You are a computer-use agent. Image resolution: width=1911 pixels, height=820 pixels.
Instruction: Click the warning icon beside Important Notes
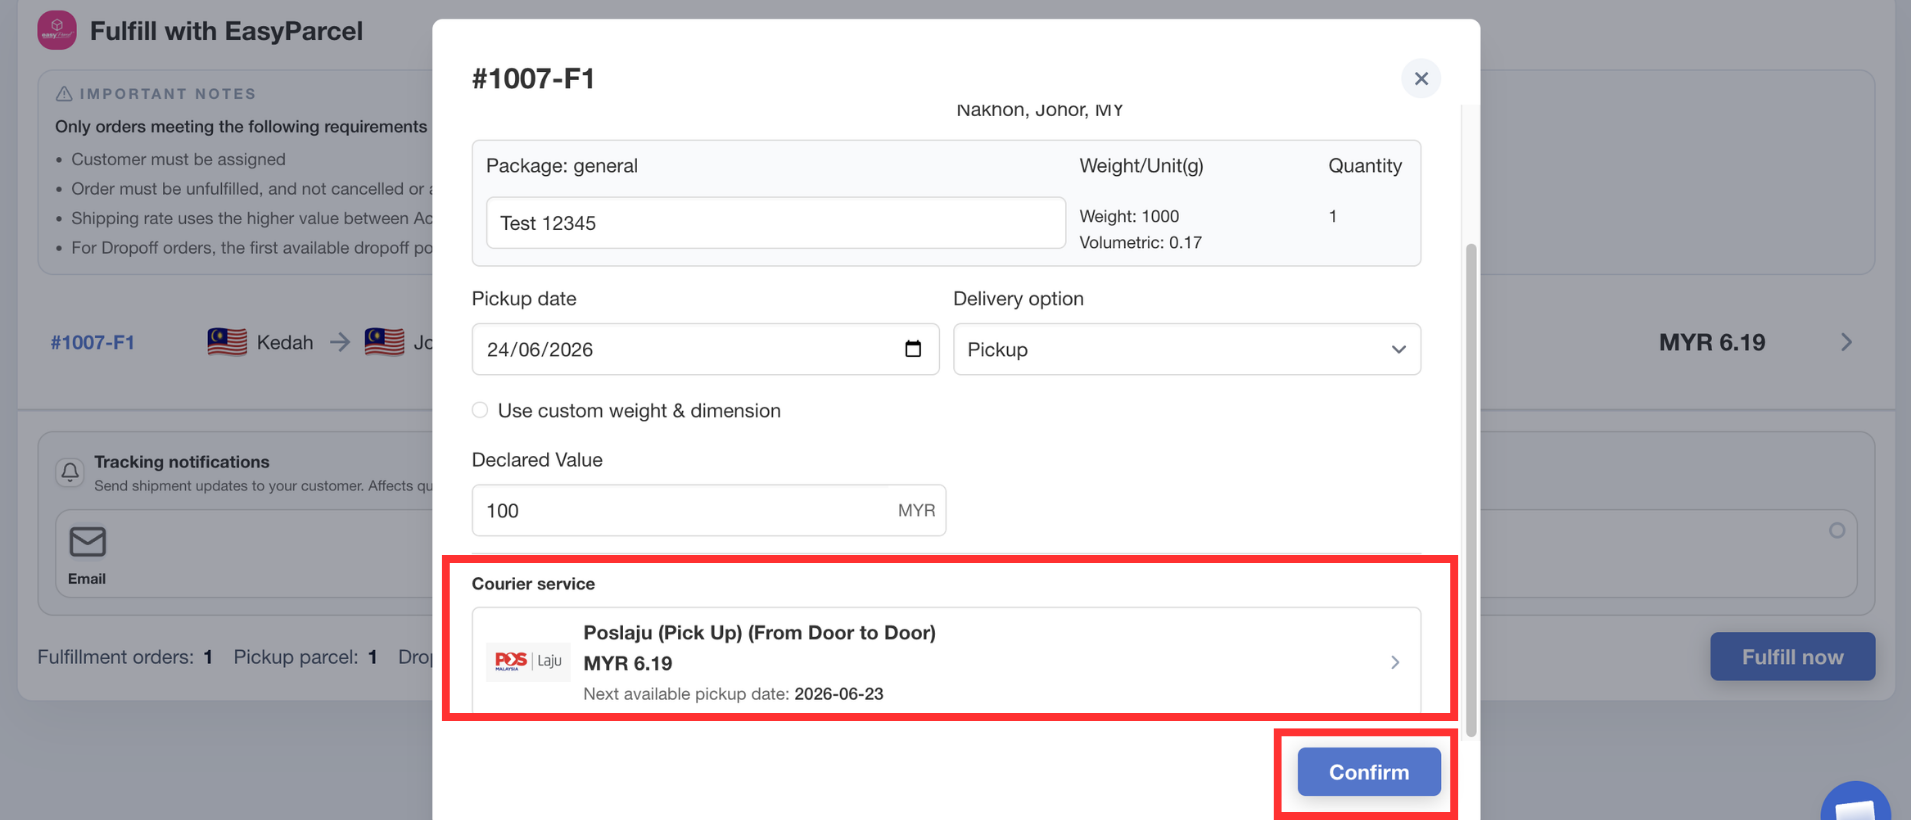click(x=64, y=93)
